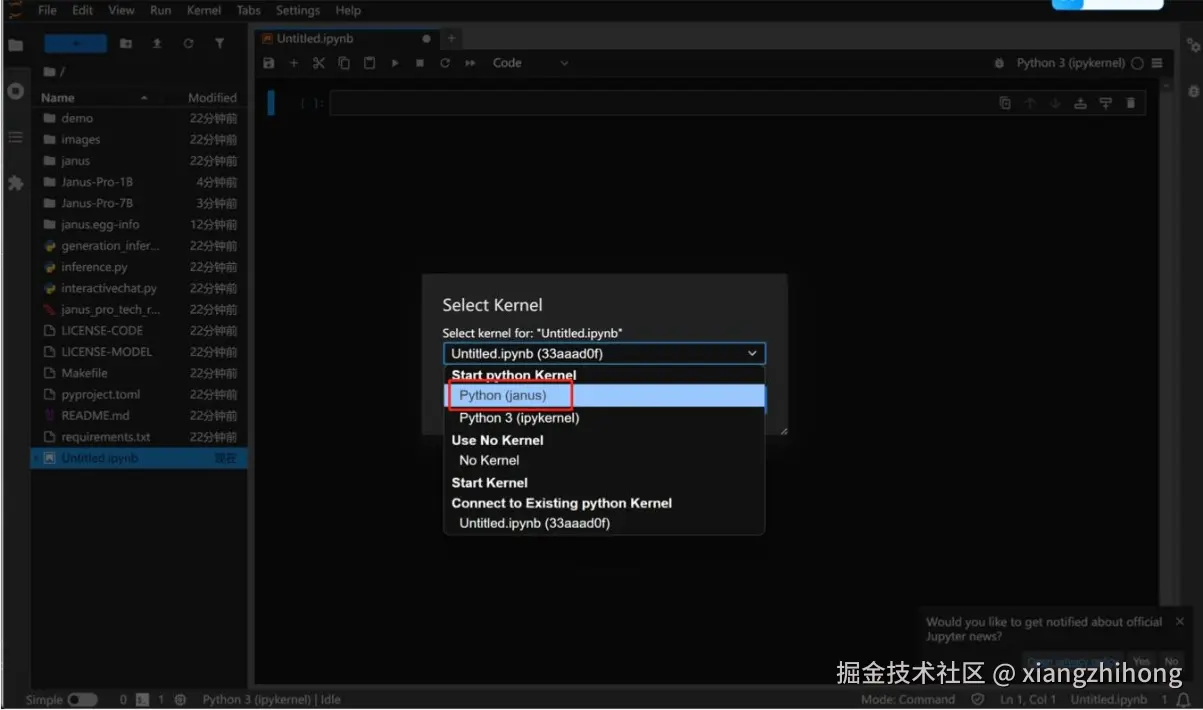Open the Property Inspector gear icon on right sidebar

[x=1193, y=45]
